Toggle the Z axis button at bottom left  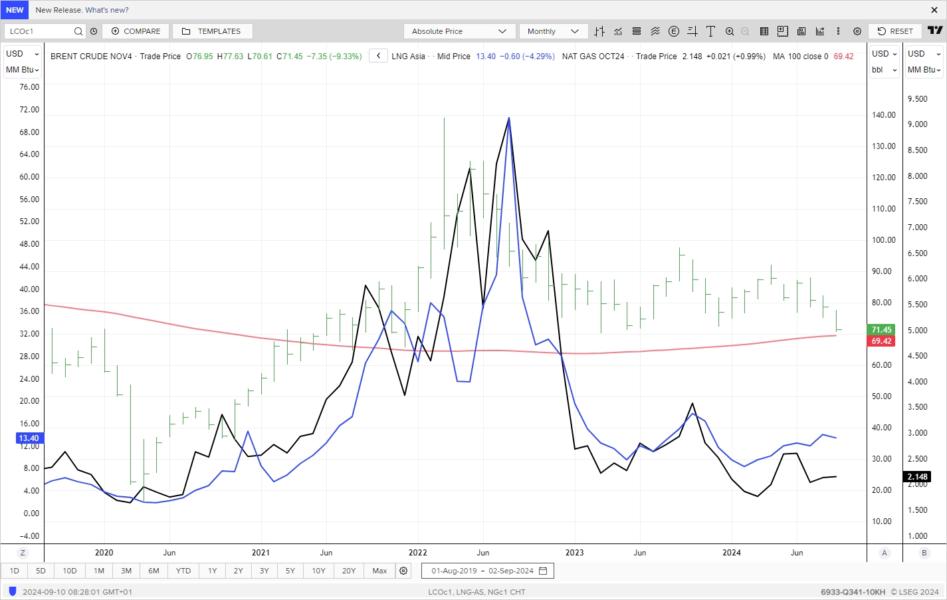[x=22, y=553]
